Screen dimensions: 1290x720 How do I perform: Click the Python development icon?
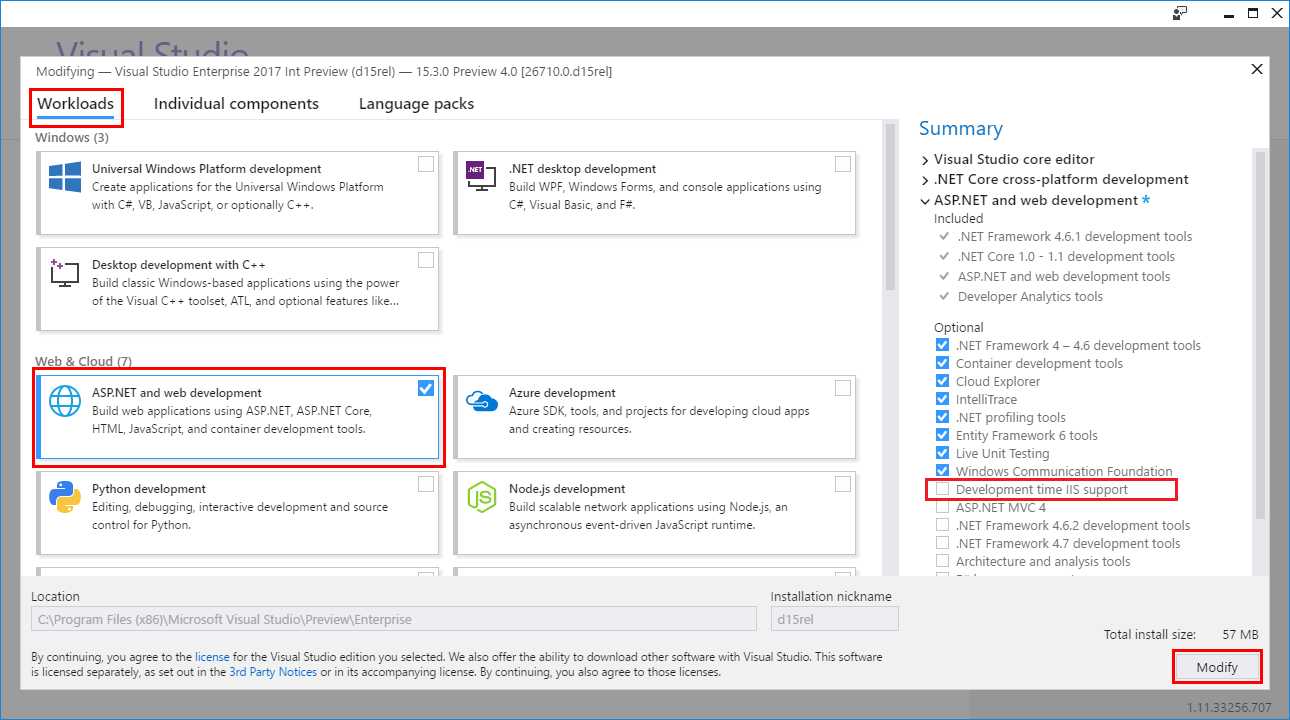(65, 498)
